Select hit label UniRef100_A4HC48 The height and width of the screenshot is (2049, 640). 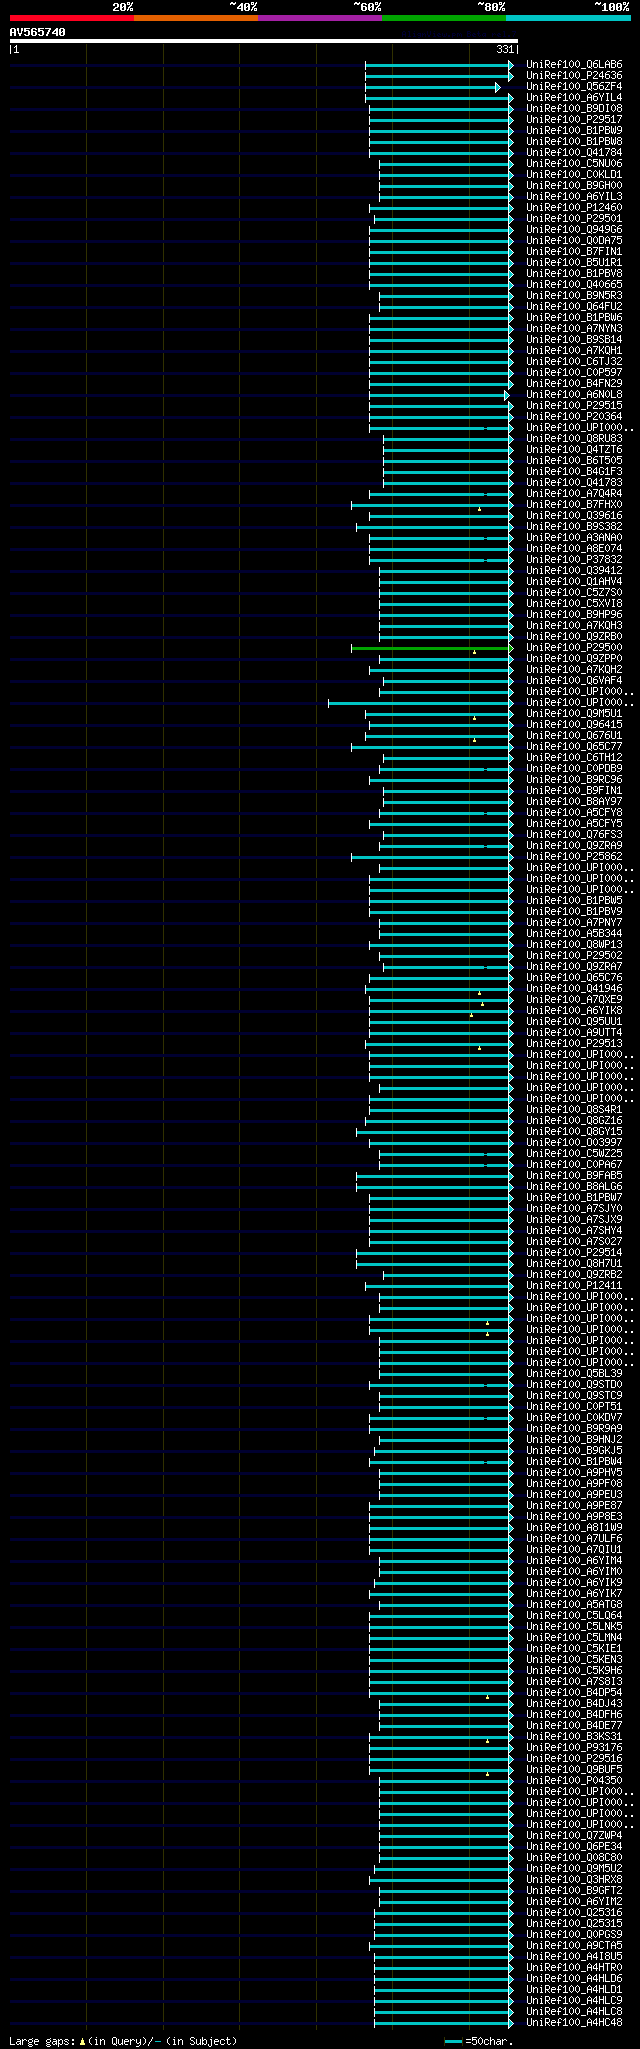574,2023
